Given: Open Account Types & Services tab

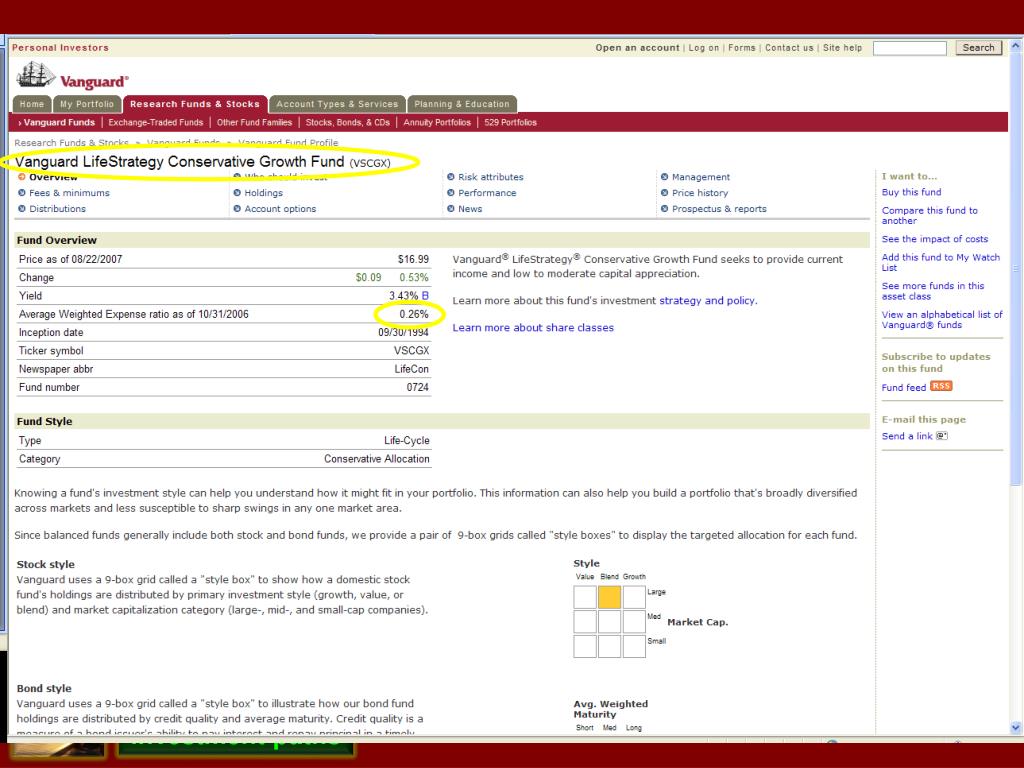Looking at the screenshot, I should 337,104.
